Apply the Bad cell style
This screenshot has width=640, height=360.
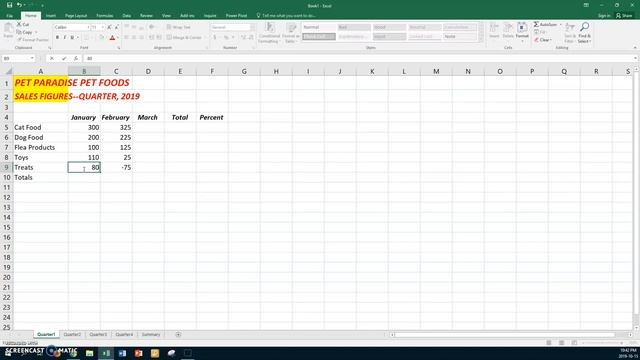click(x=354, y=27)
